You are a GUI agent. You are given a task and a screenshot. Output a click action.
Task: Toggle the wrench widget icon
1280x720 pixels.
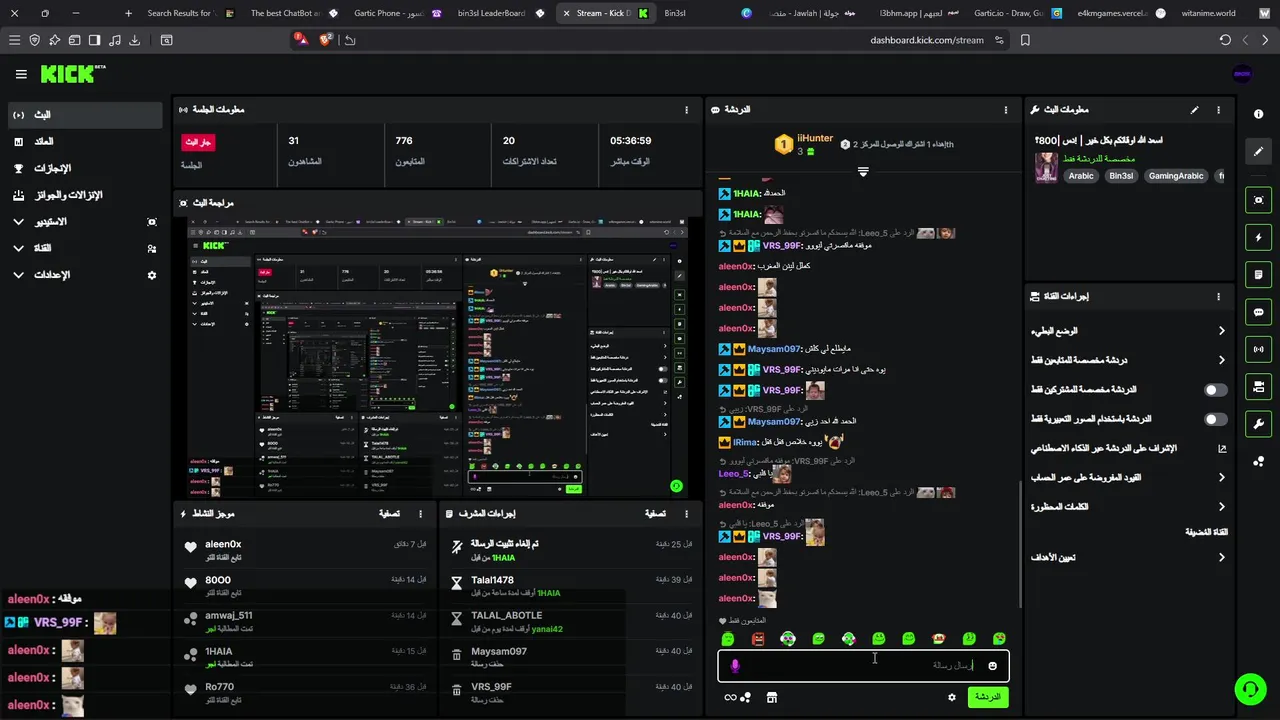(x=1258, y=424)
